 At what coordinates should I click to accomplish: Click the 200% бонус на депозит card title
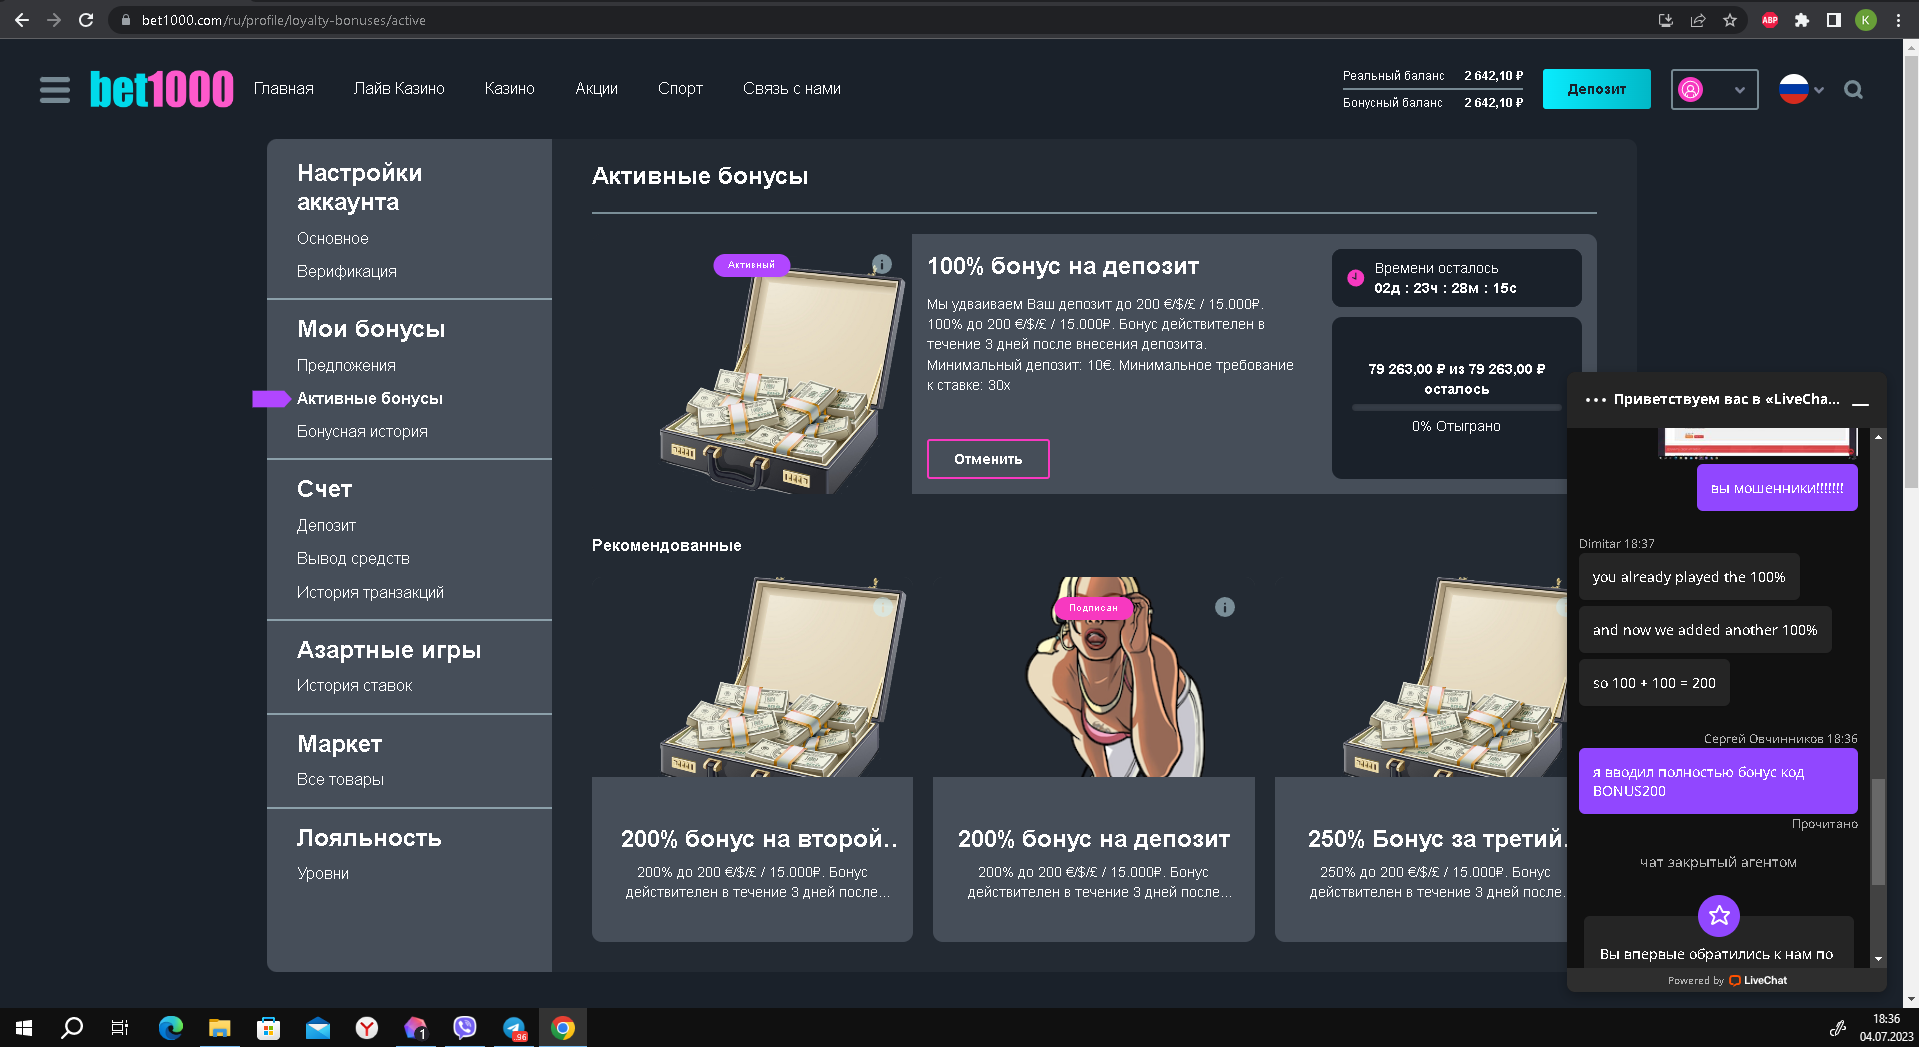pyautogui.click(x=1094, y=839)
